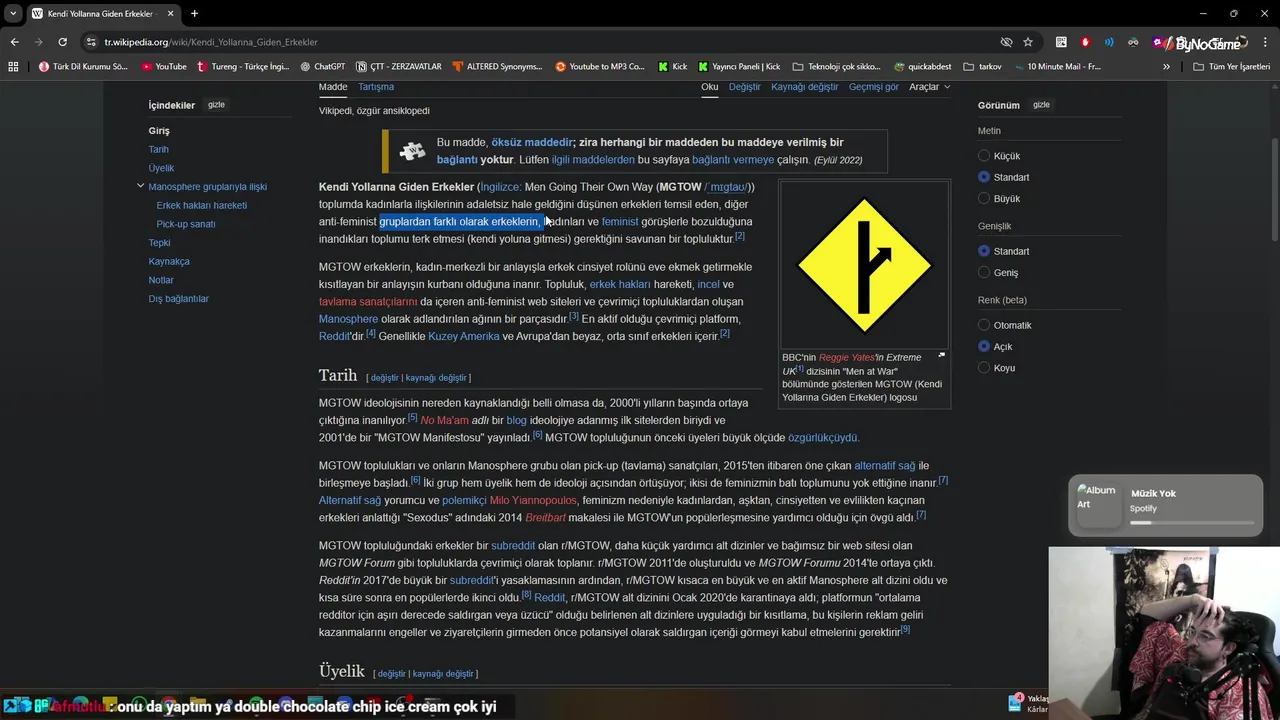Jump to Pick-up sanatı in contents

tap(186, 224)
